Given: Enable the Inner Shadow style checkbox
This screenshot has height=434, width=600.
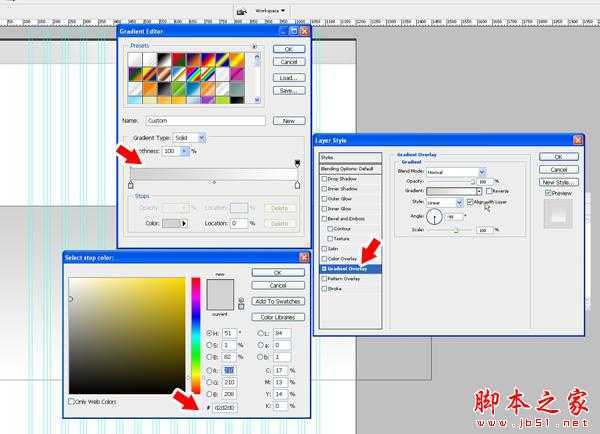Looking at the screenshot, I should pos(324,189).
